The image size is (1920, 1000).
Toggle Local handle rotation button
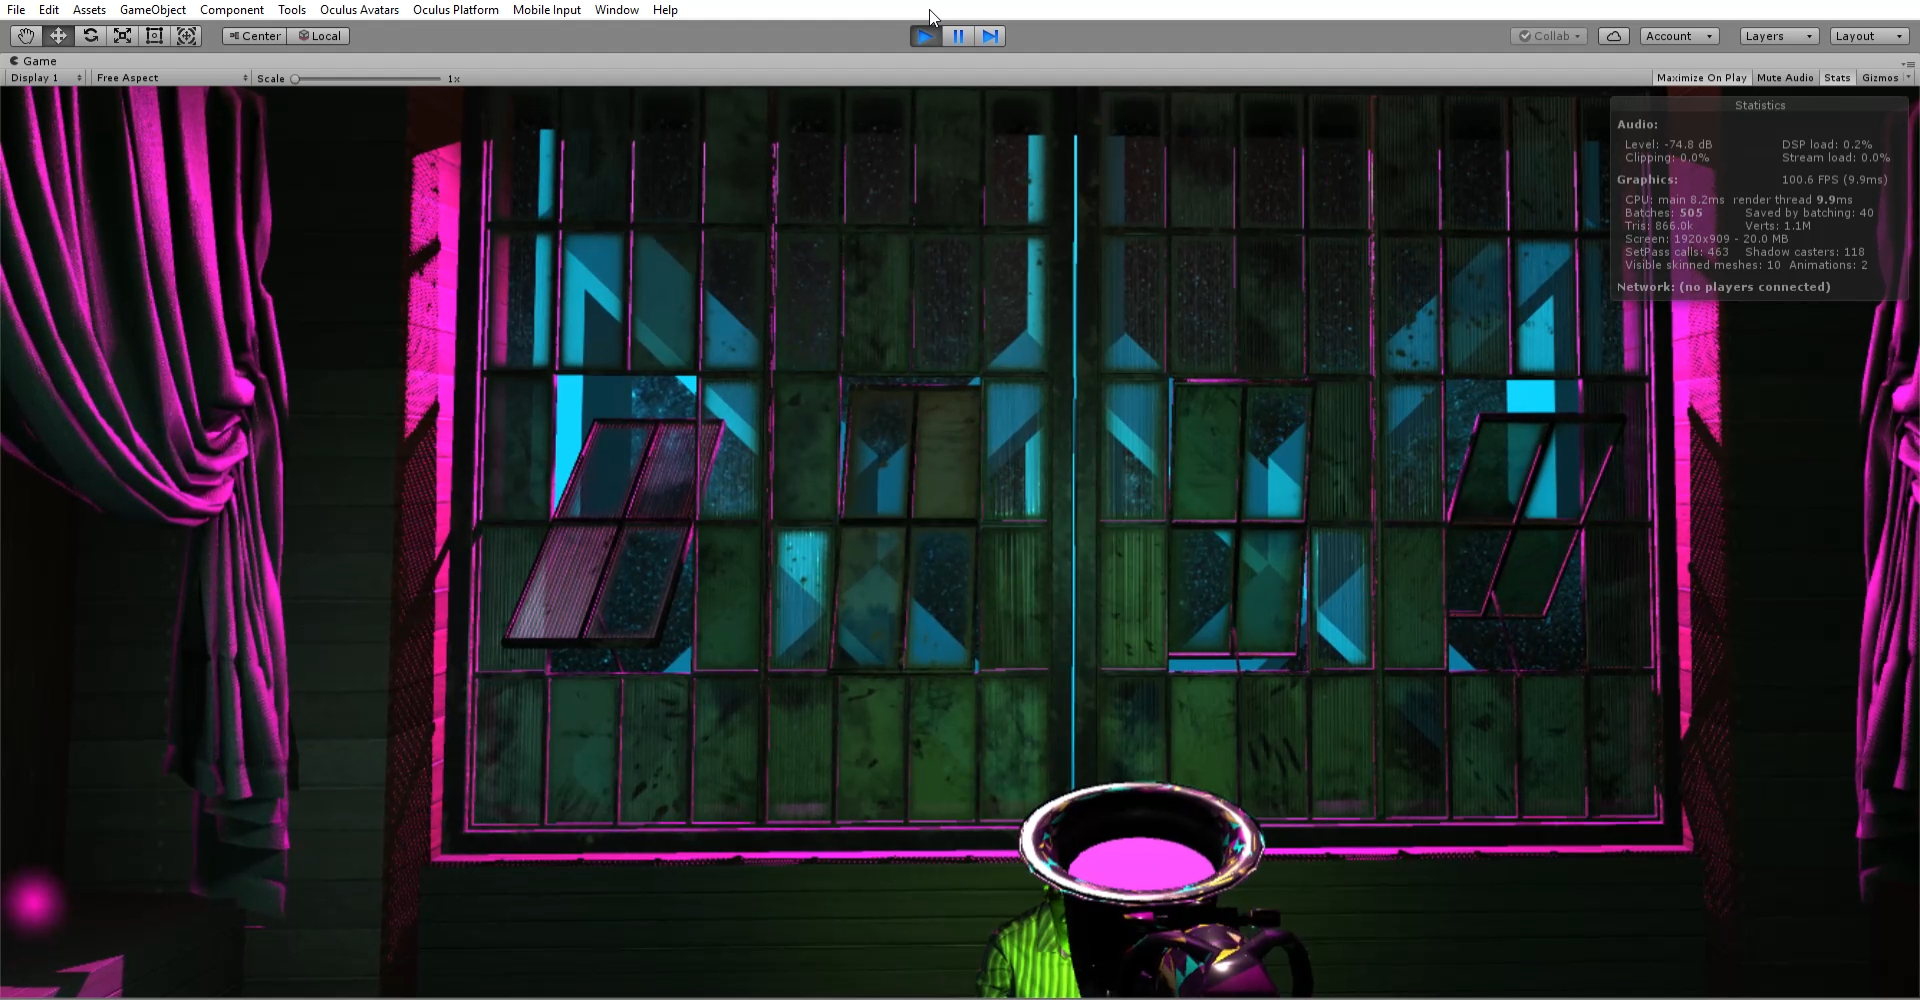click(319, 36)
